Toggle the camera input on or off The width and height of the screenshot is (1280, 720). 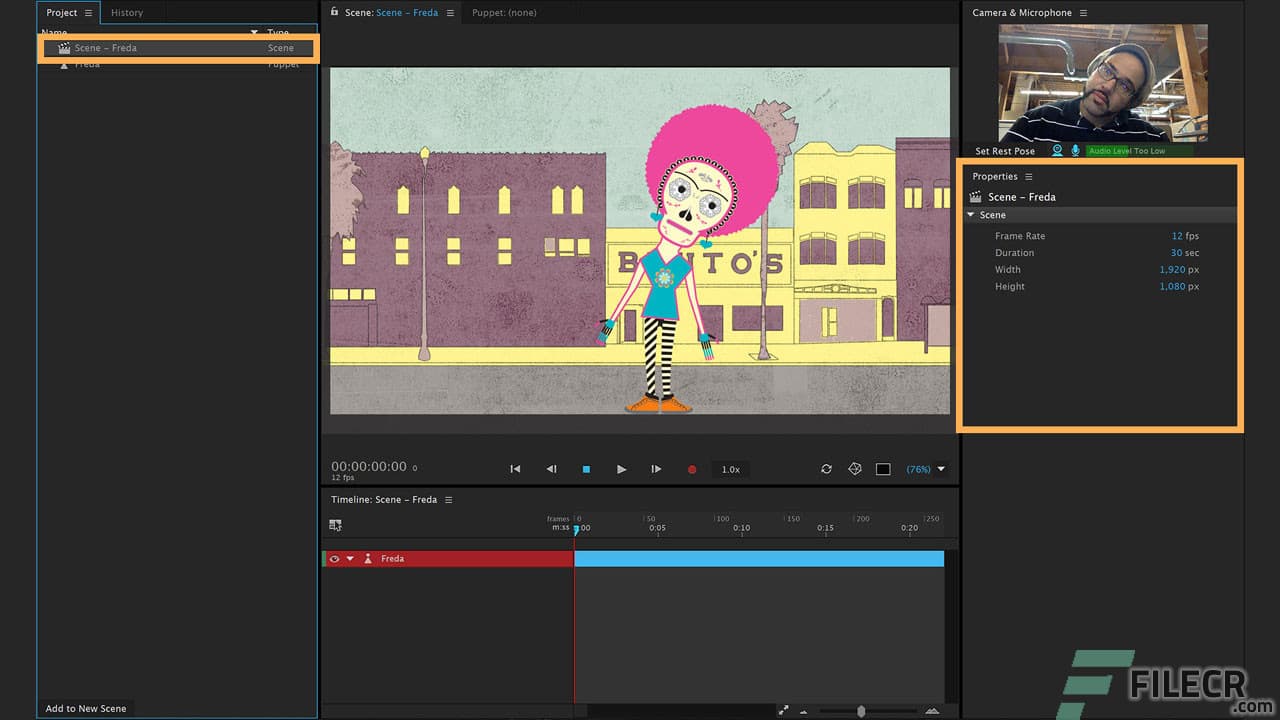(1057, 150)
